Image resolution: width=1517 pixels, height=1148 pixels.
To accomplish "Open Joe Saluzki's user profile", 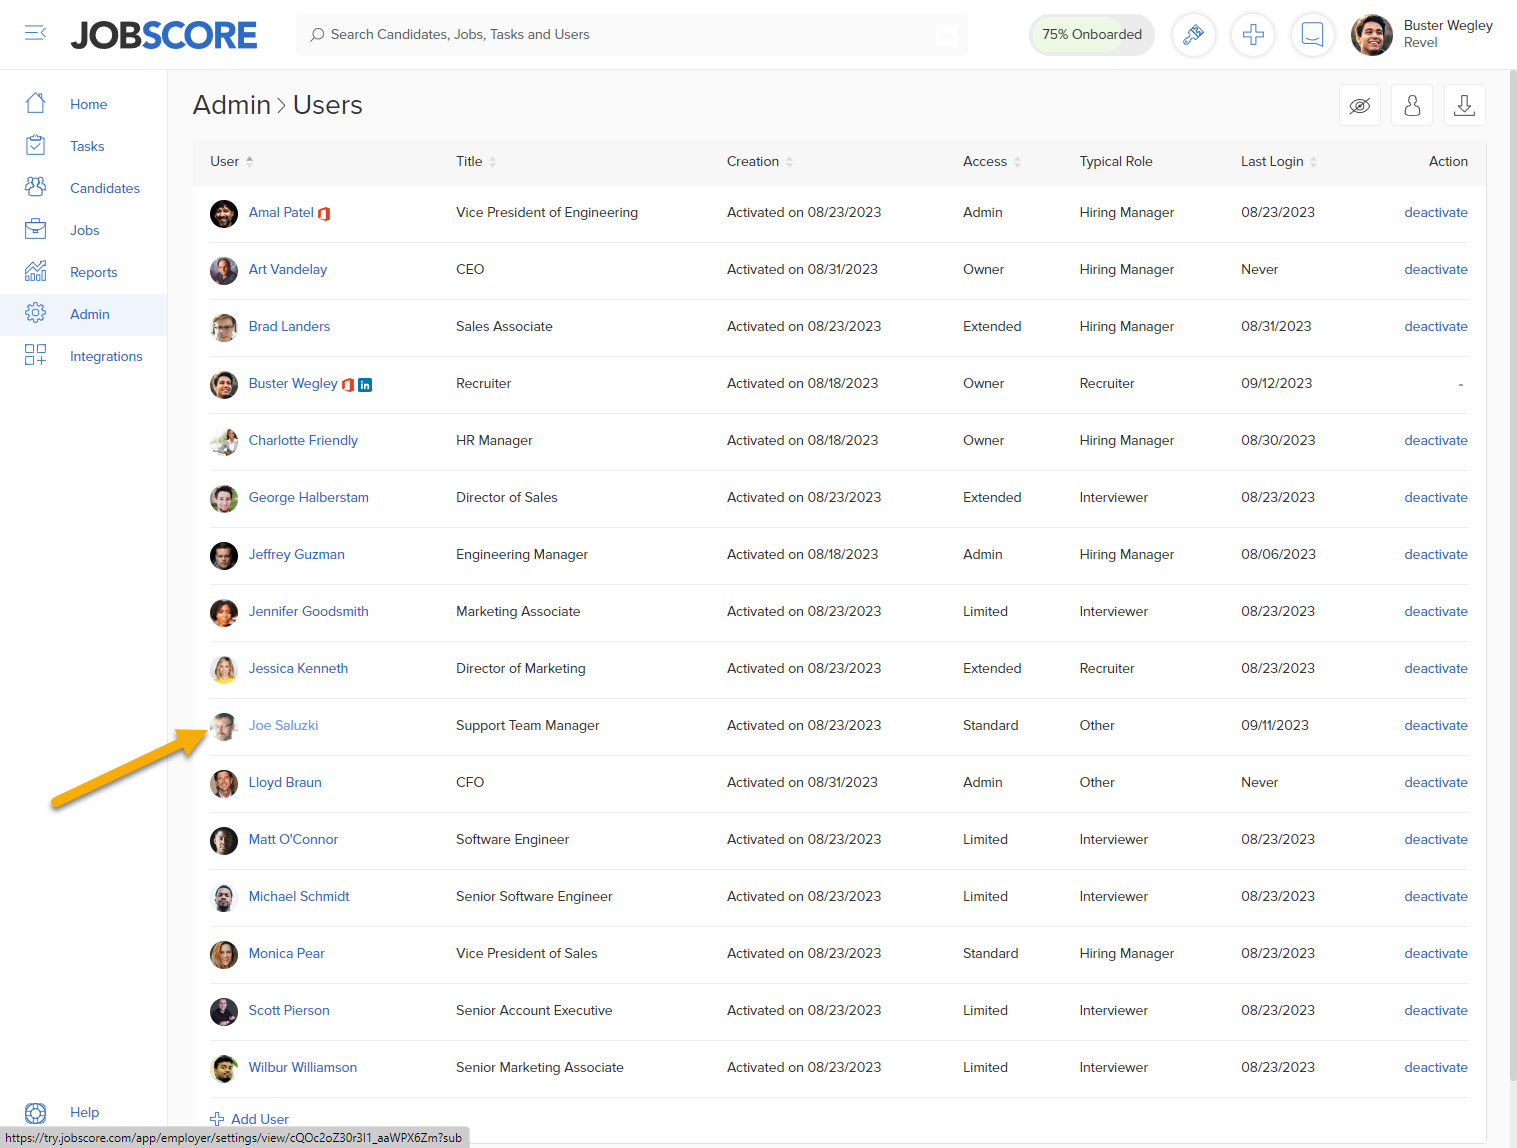I will click(283, 725).
